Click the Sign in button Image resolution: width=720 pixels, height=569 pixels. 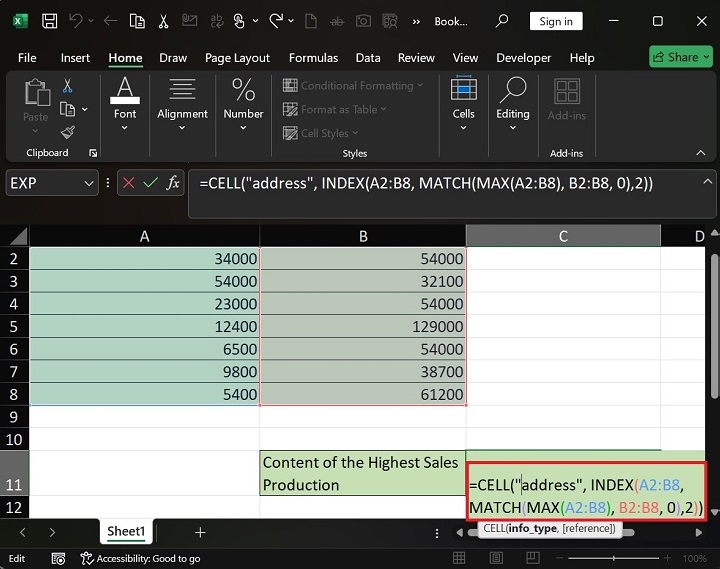[x=556, y=21]
